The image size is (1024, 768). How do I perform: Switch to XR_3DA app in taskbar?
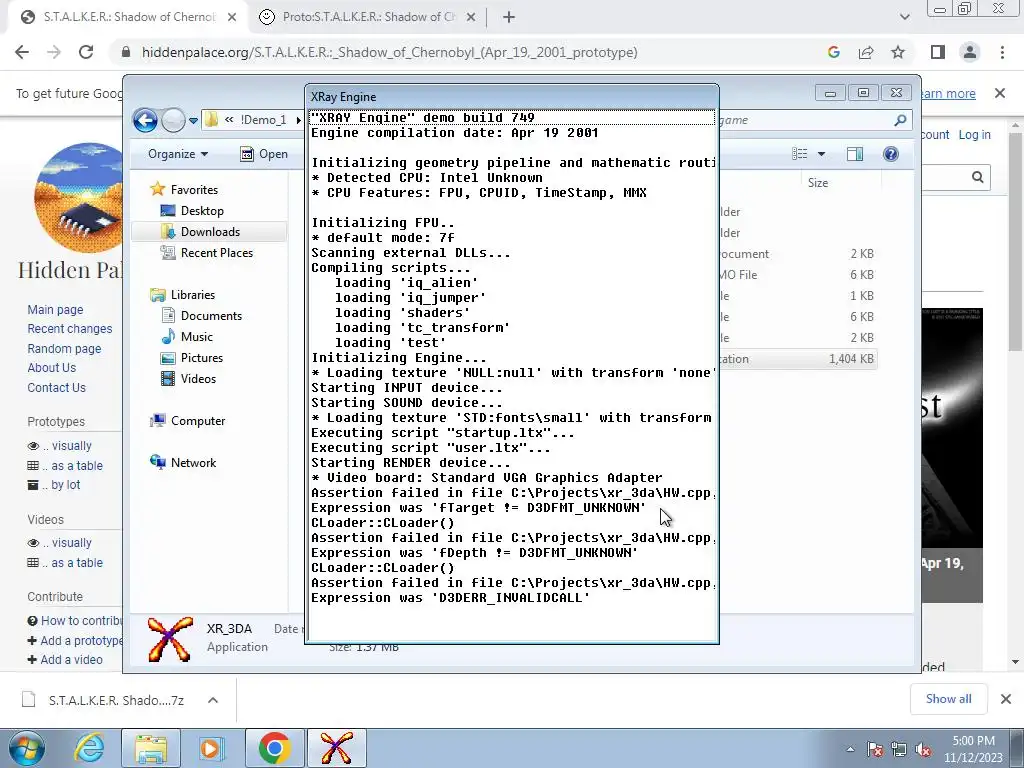[336, 748]
